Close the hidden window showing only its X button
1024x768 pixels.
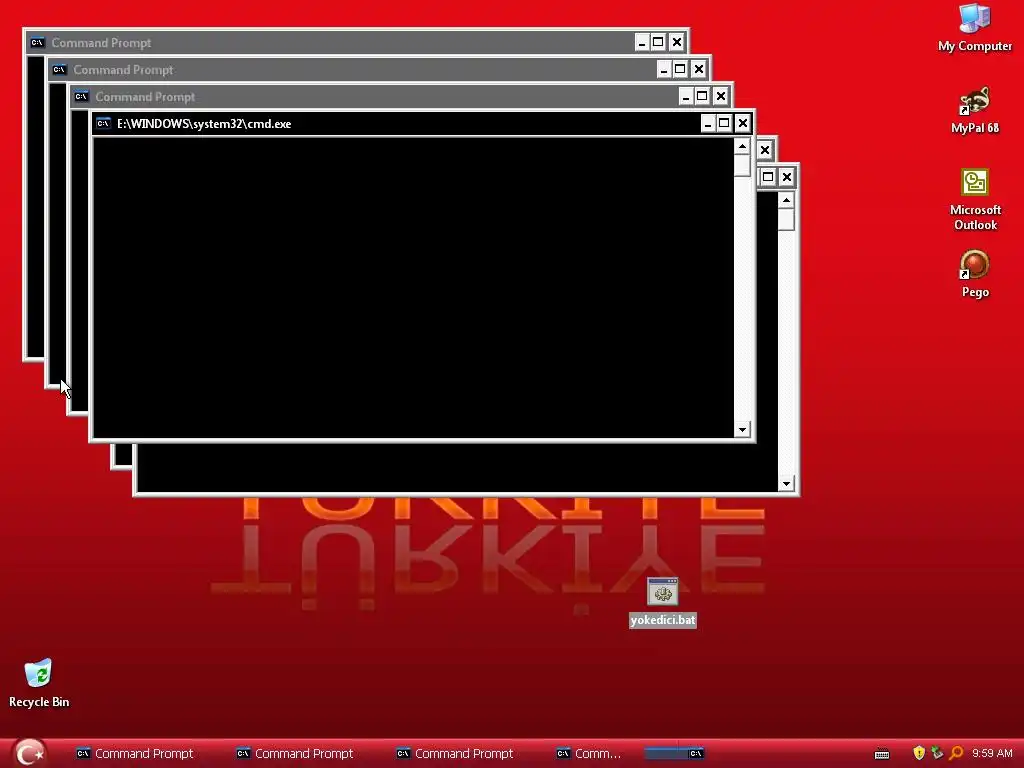point(765,150)
